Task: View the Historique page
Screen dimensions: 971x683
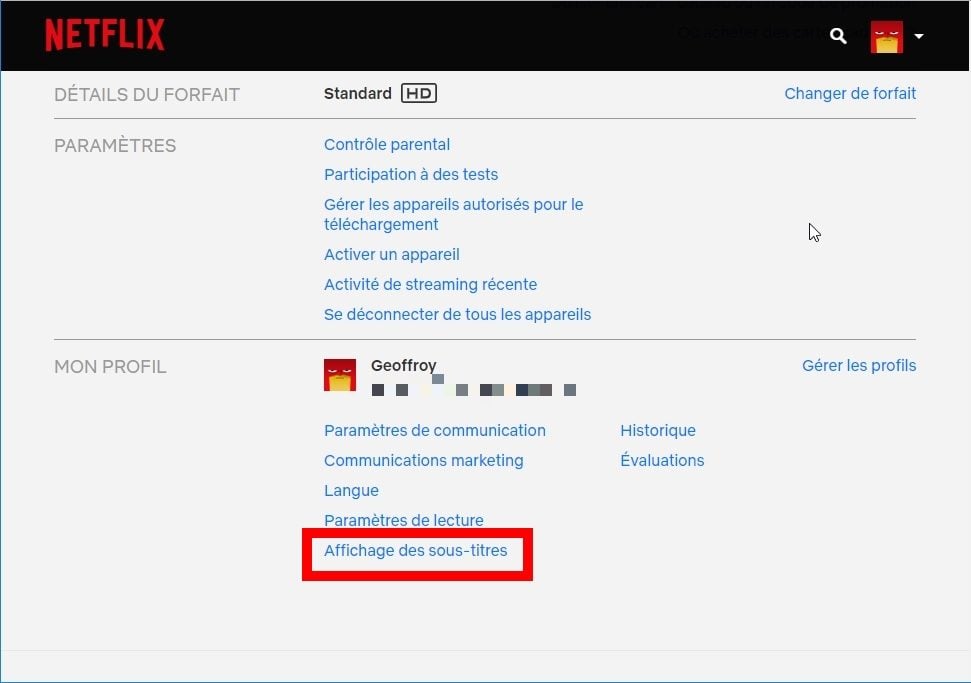Action: coord(658,430)
